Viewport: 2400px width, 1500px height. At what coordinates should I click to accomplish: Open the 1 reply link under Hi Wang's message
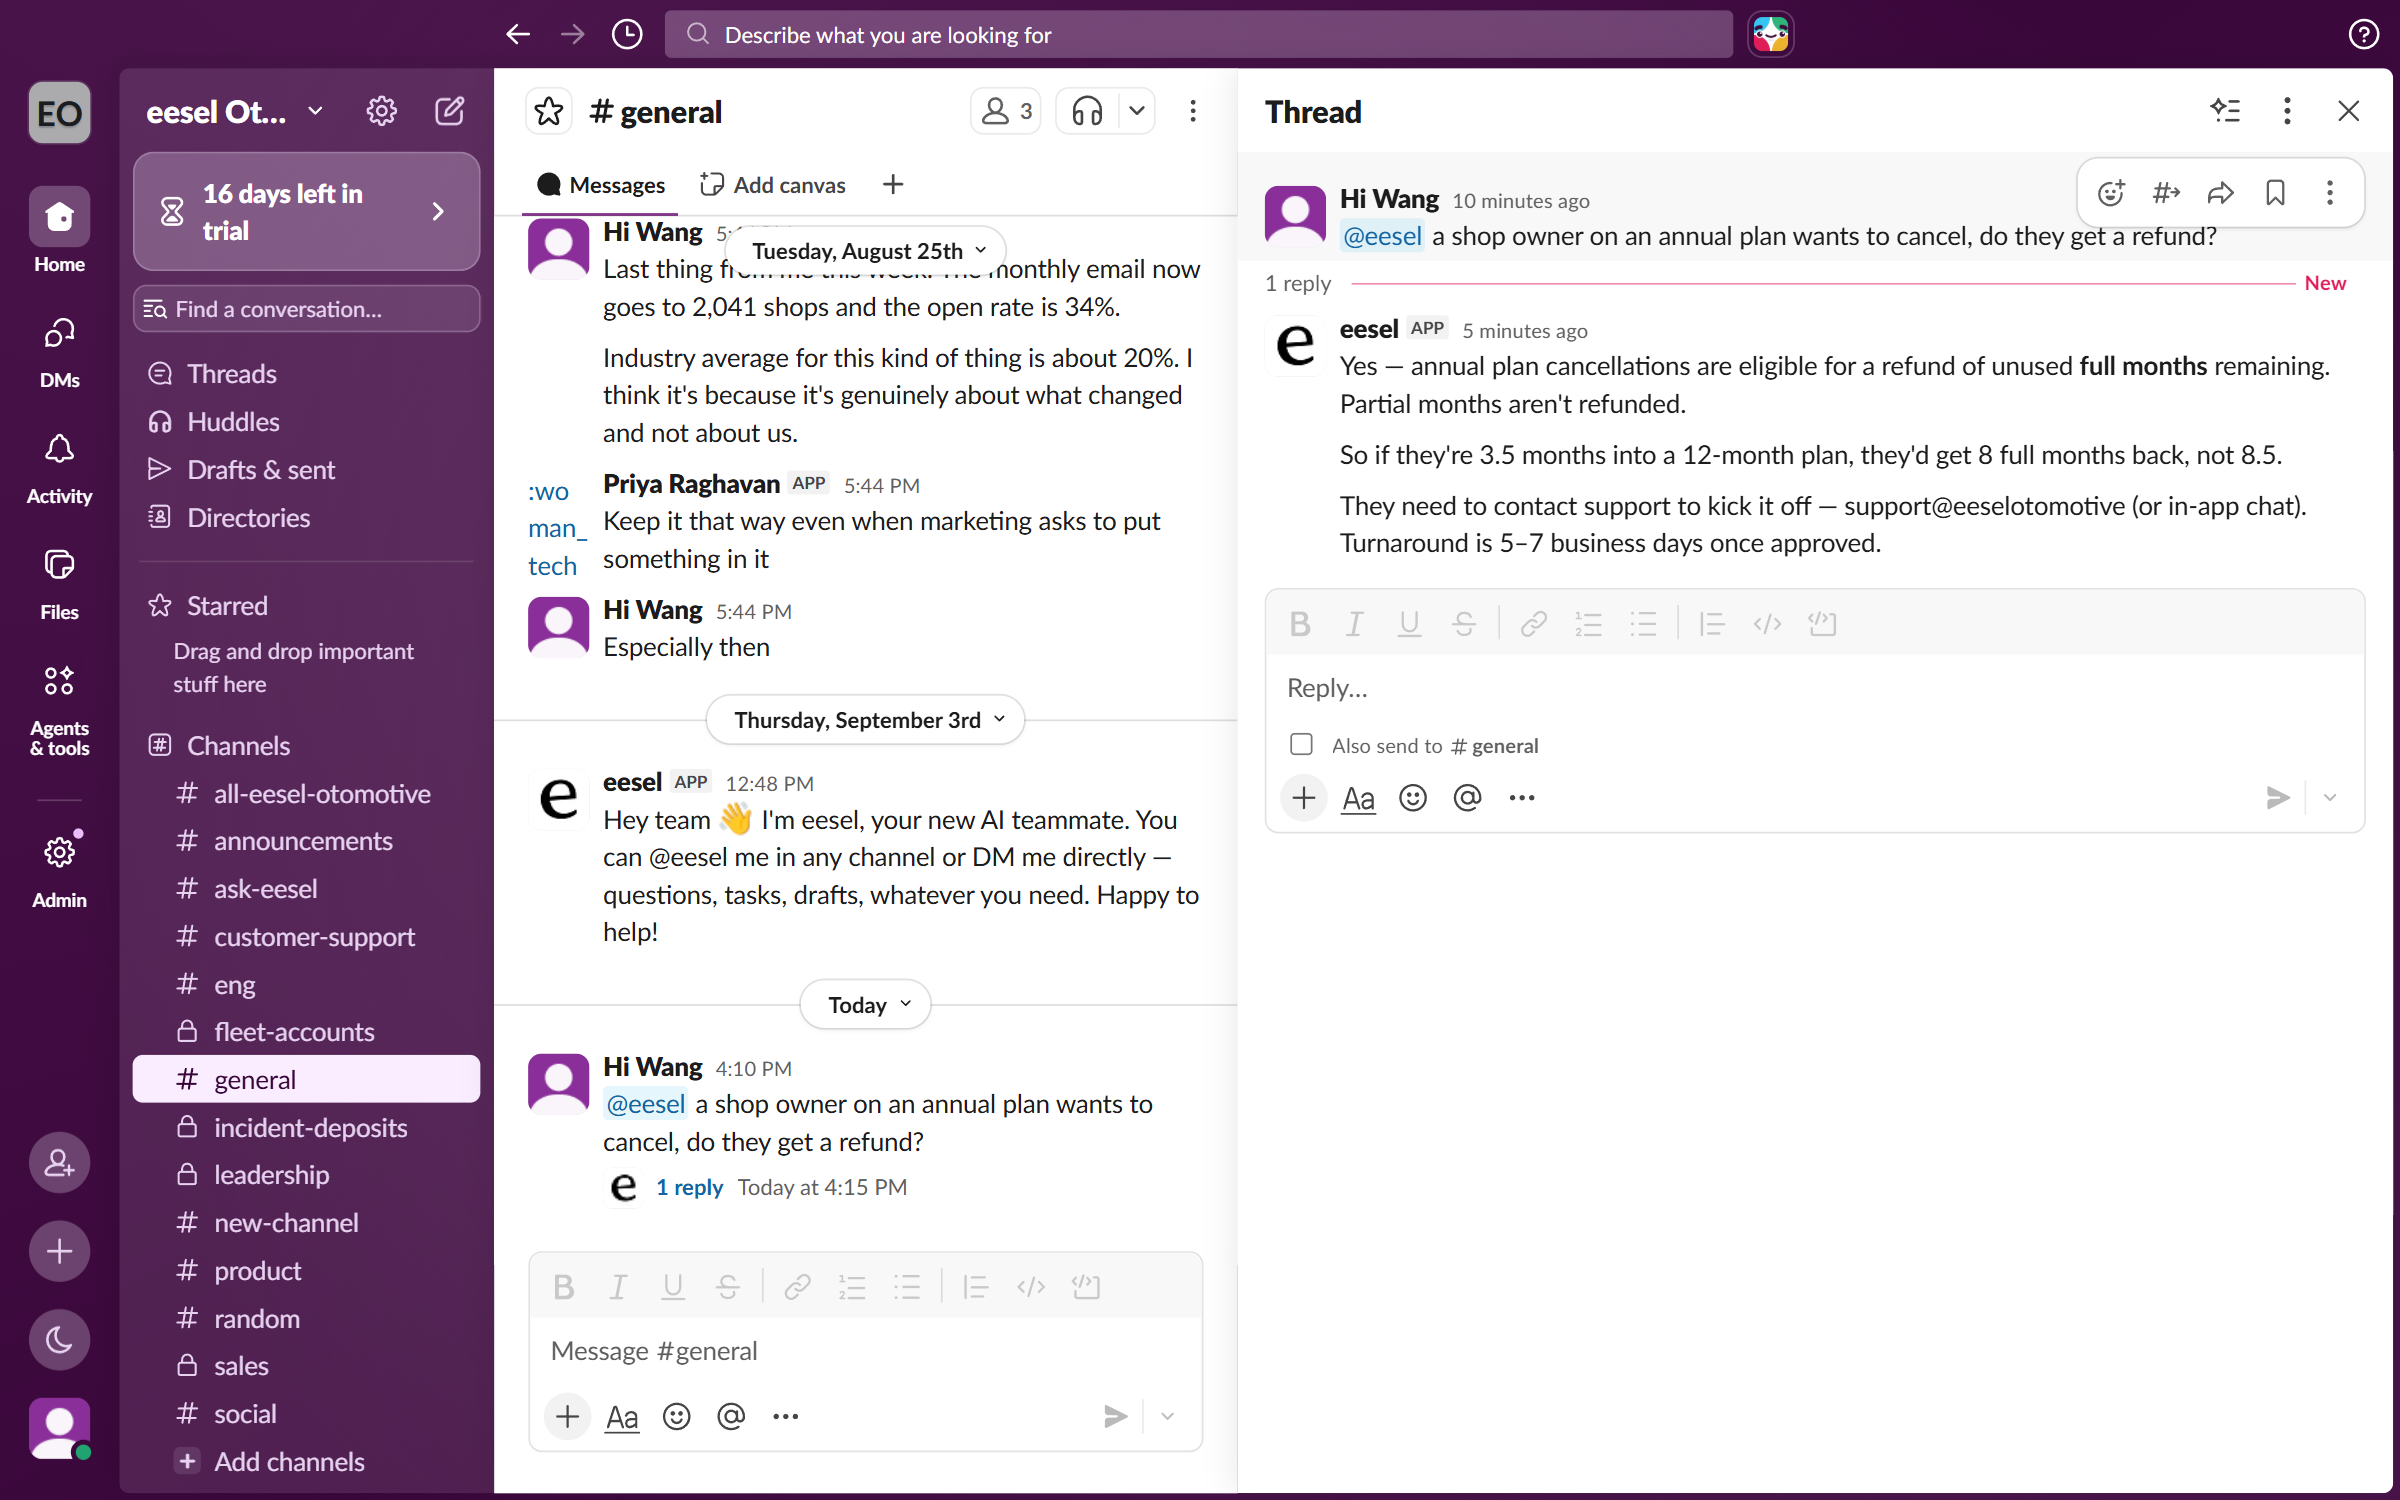(689, 1187)
